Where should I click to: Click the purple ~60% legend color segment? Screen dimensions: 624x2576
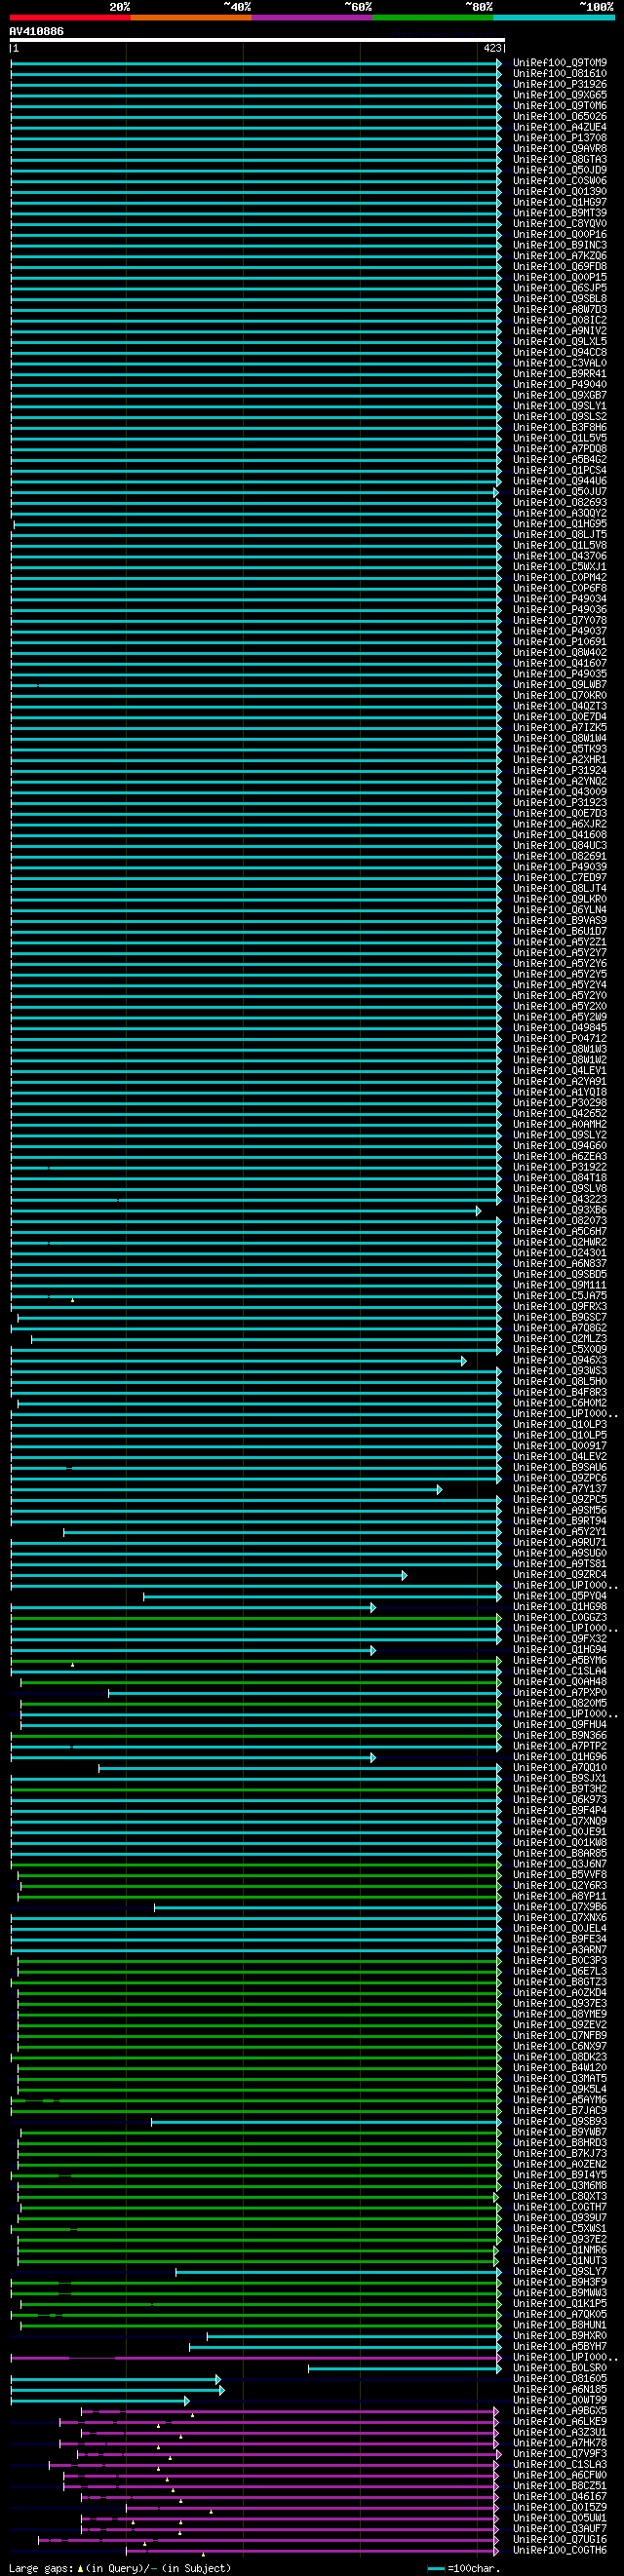tap(312, 17)
